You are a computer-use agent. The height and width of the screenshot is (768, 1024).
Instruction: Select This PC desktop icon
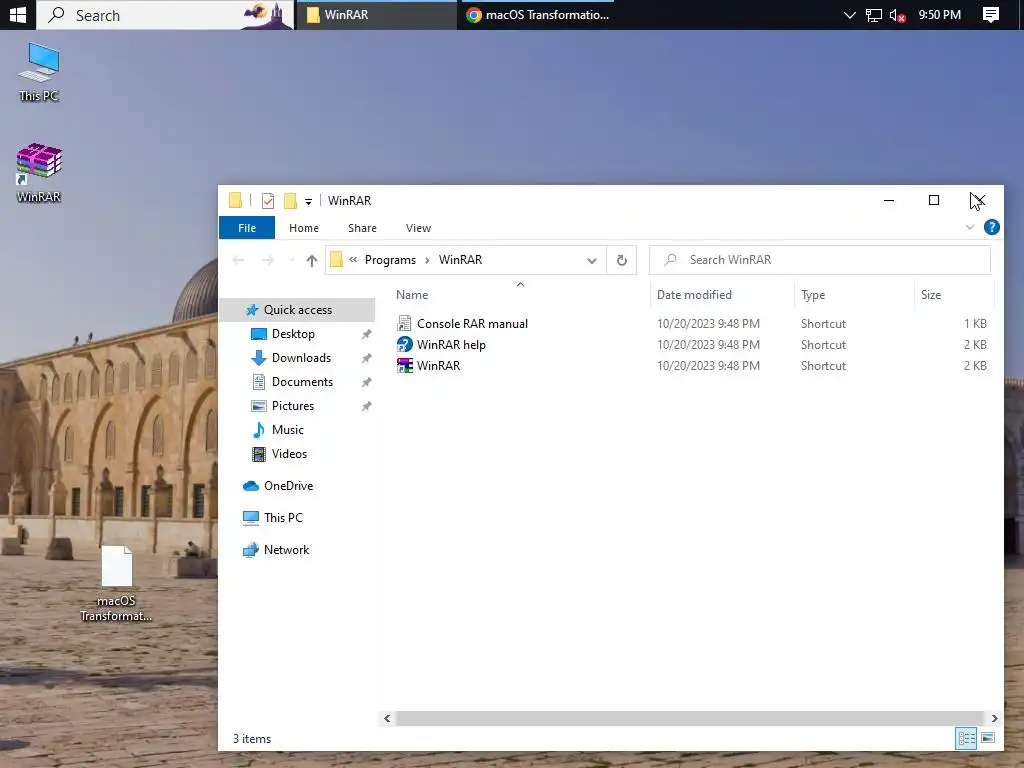[39, 72]
